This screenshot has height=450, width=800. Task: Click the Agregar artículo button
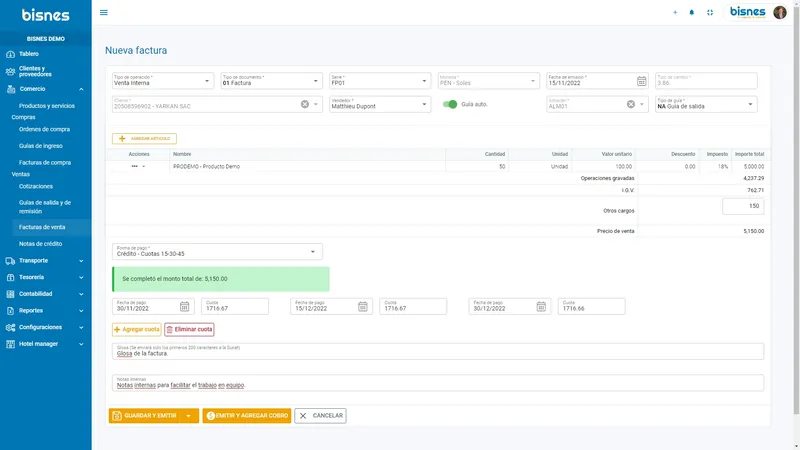144,139
